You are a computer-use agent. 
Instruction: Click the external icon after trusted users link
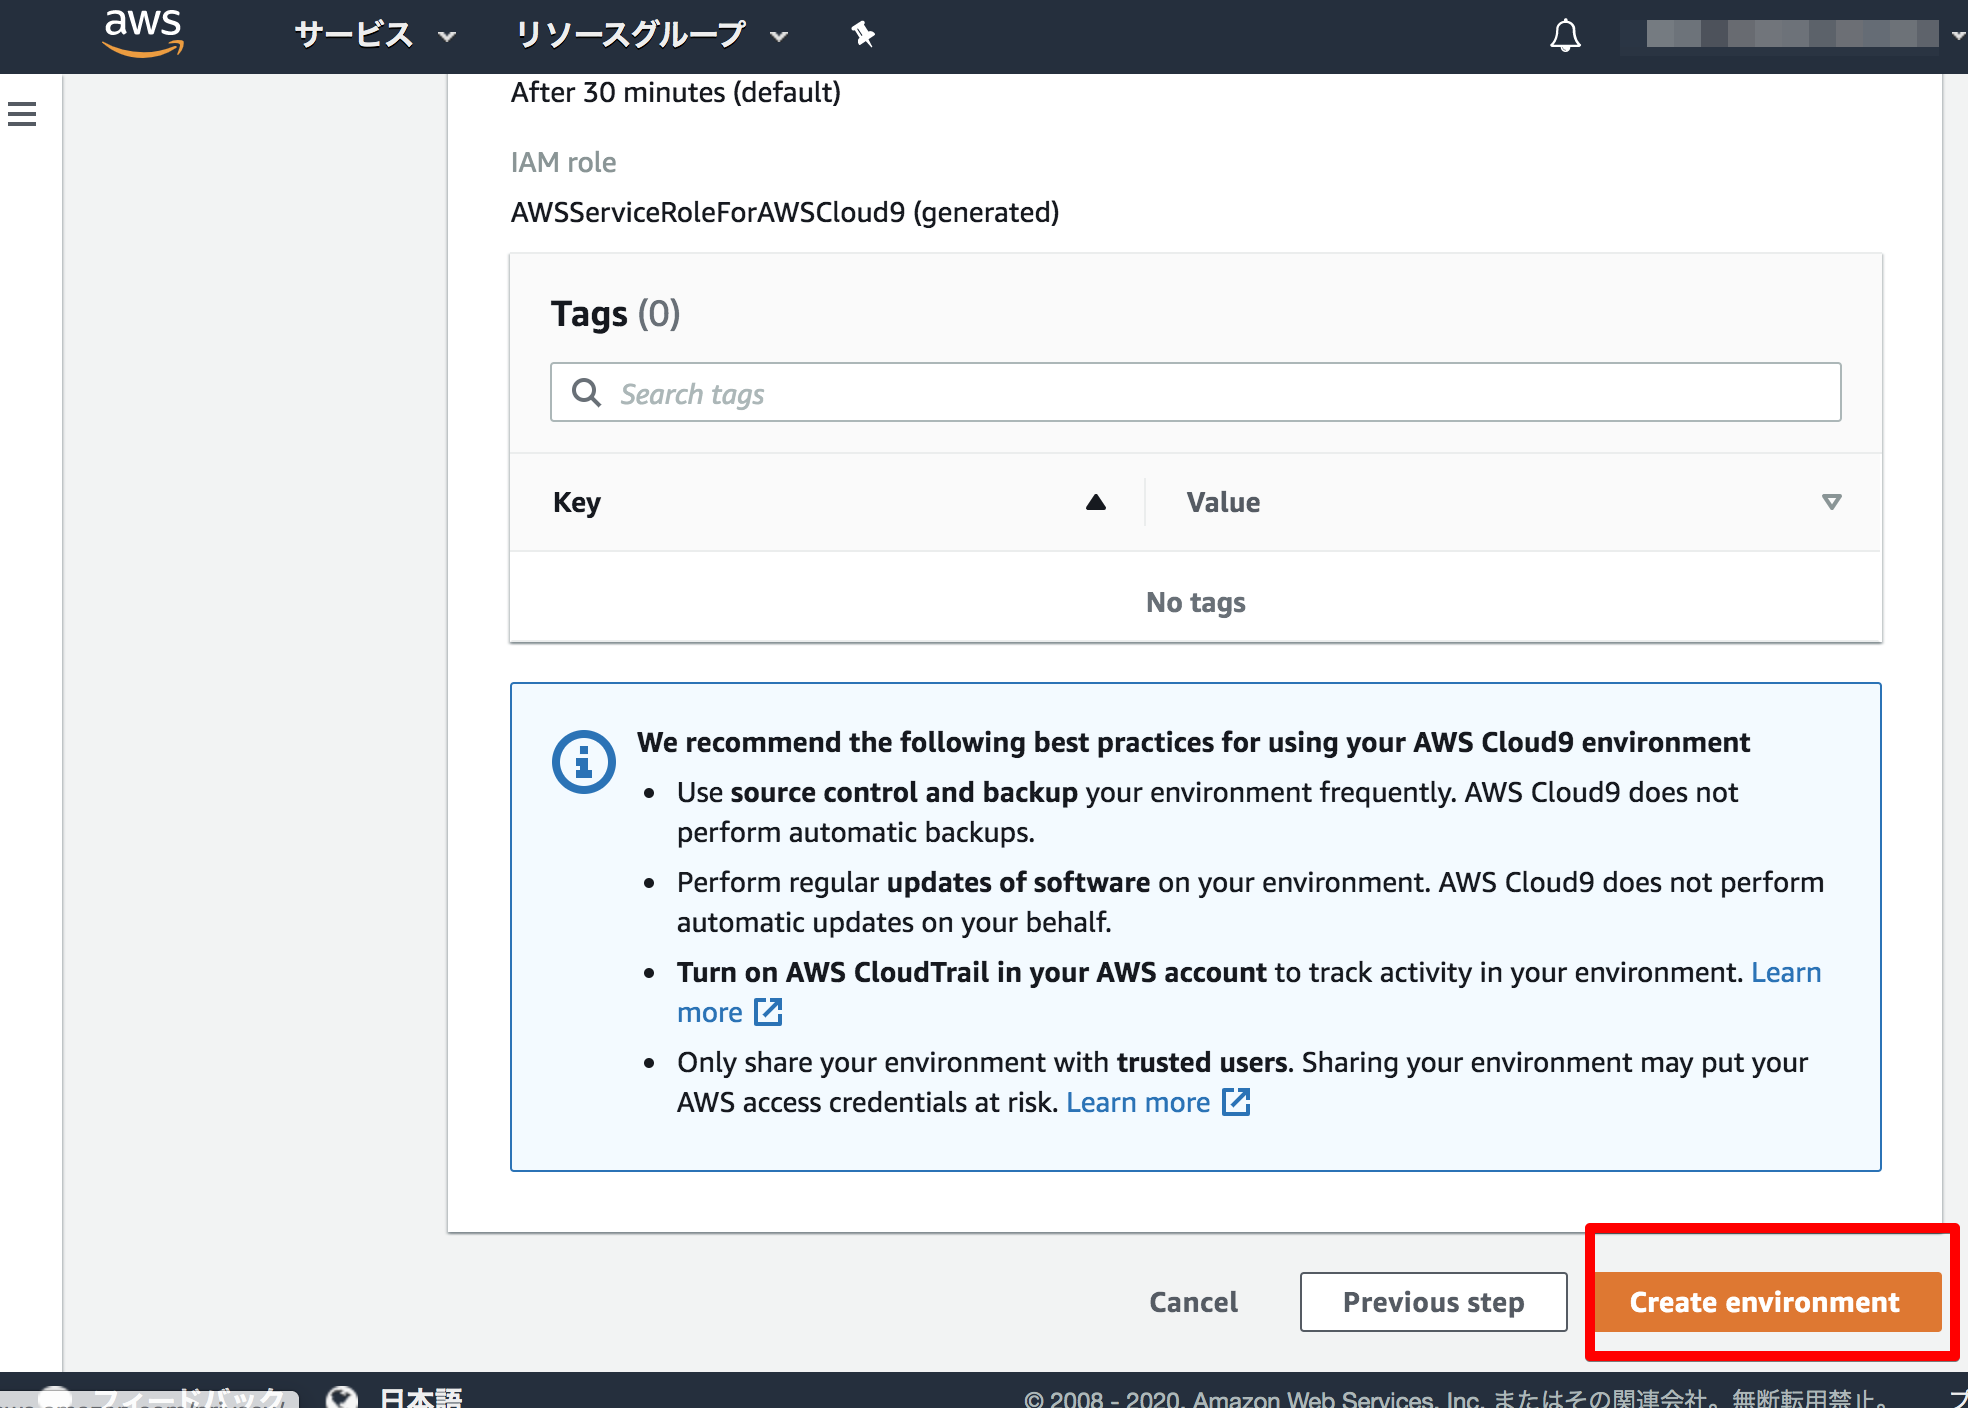click(1237, 1102)
